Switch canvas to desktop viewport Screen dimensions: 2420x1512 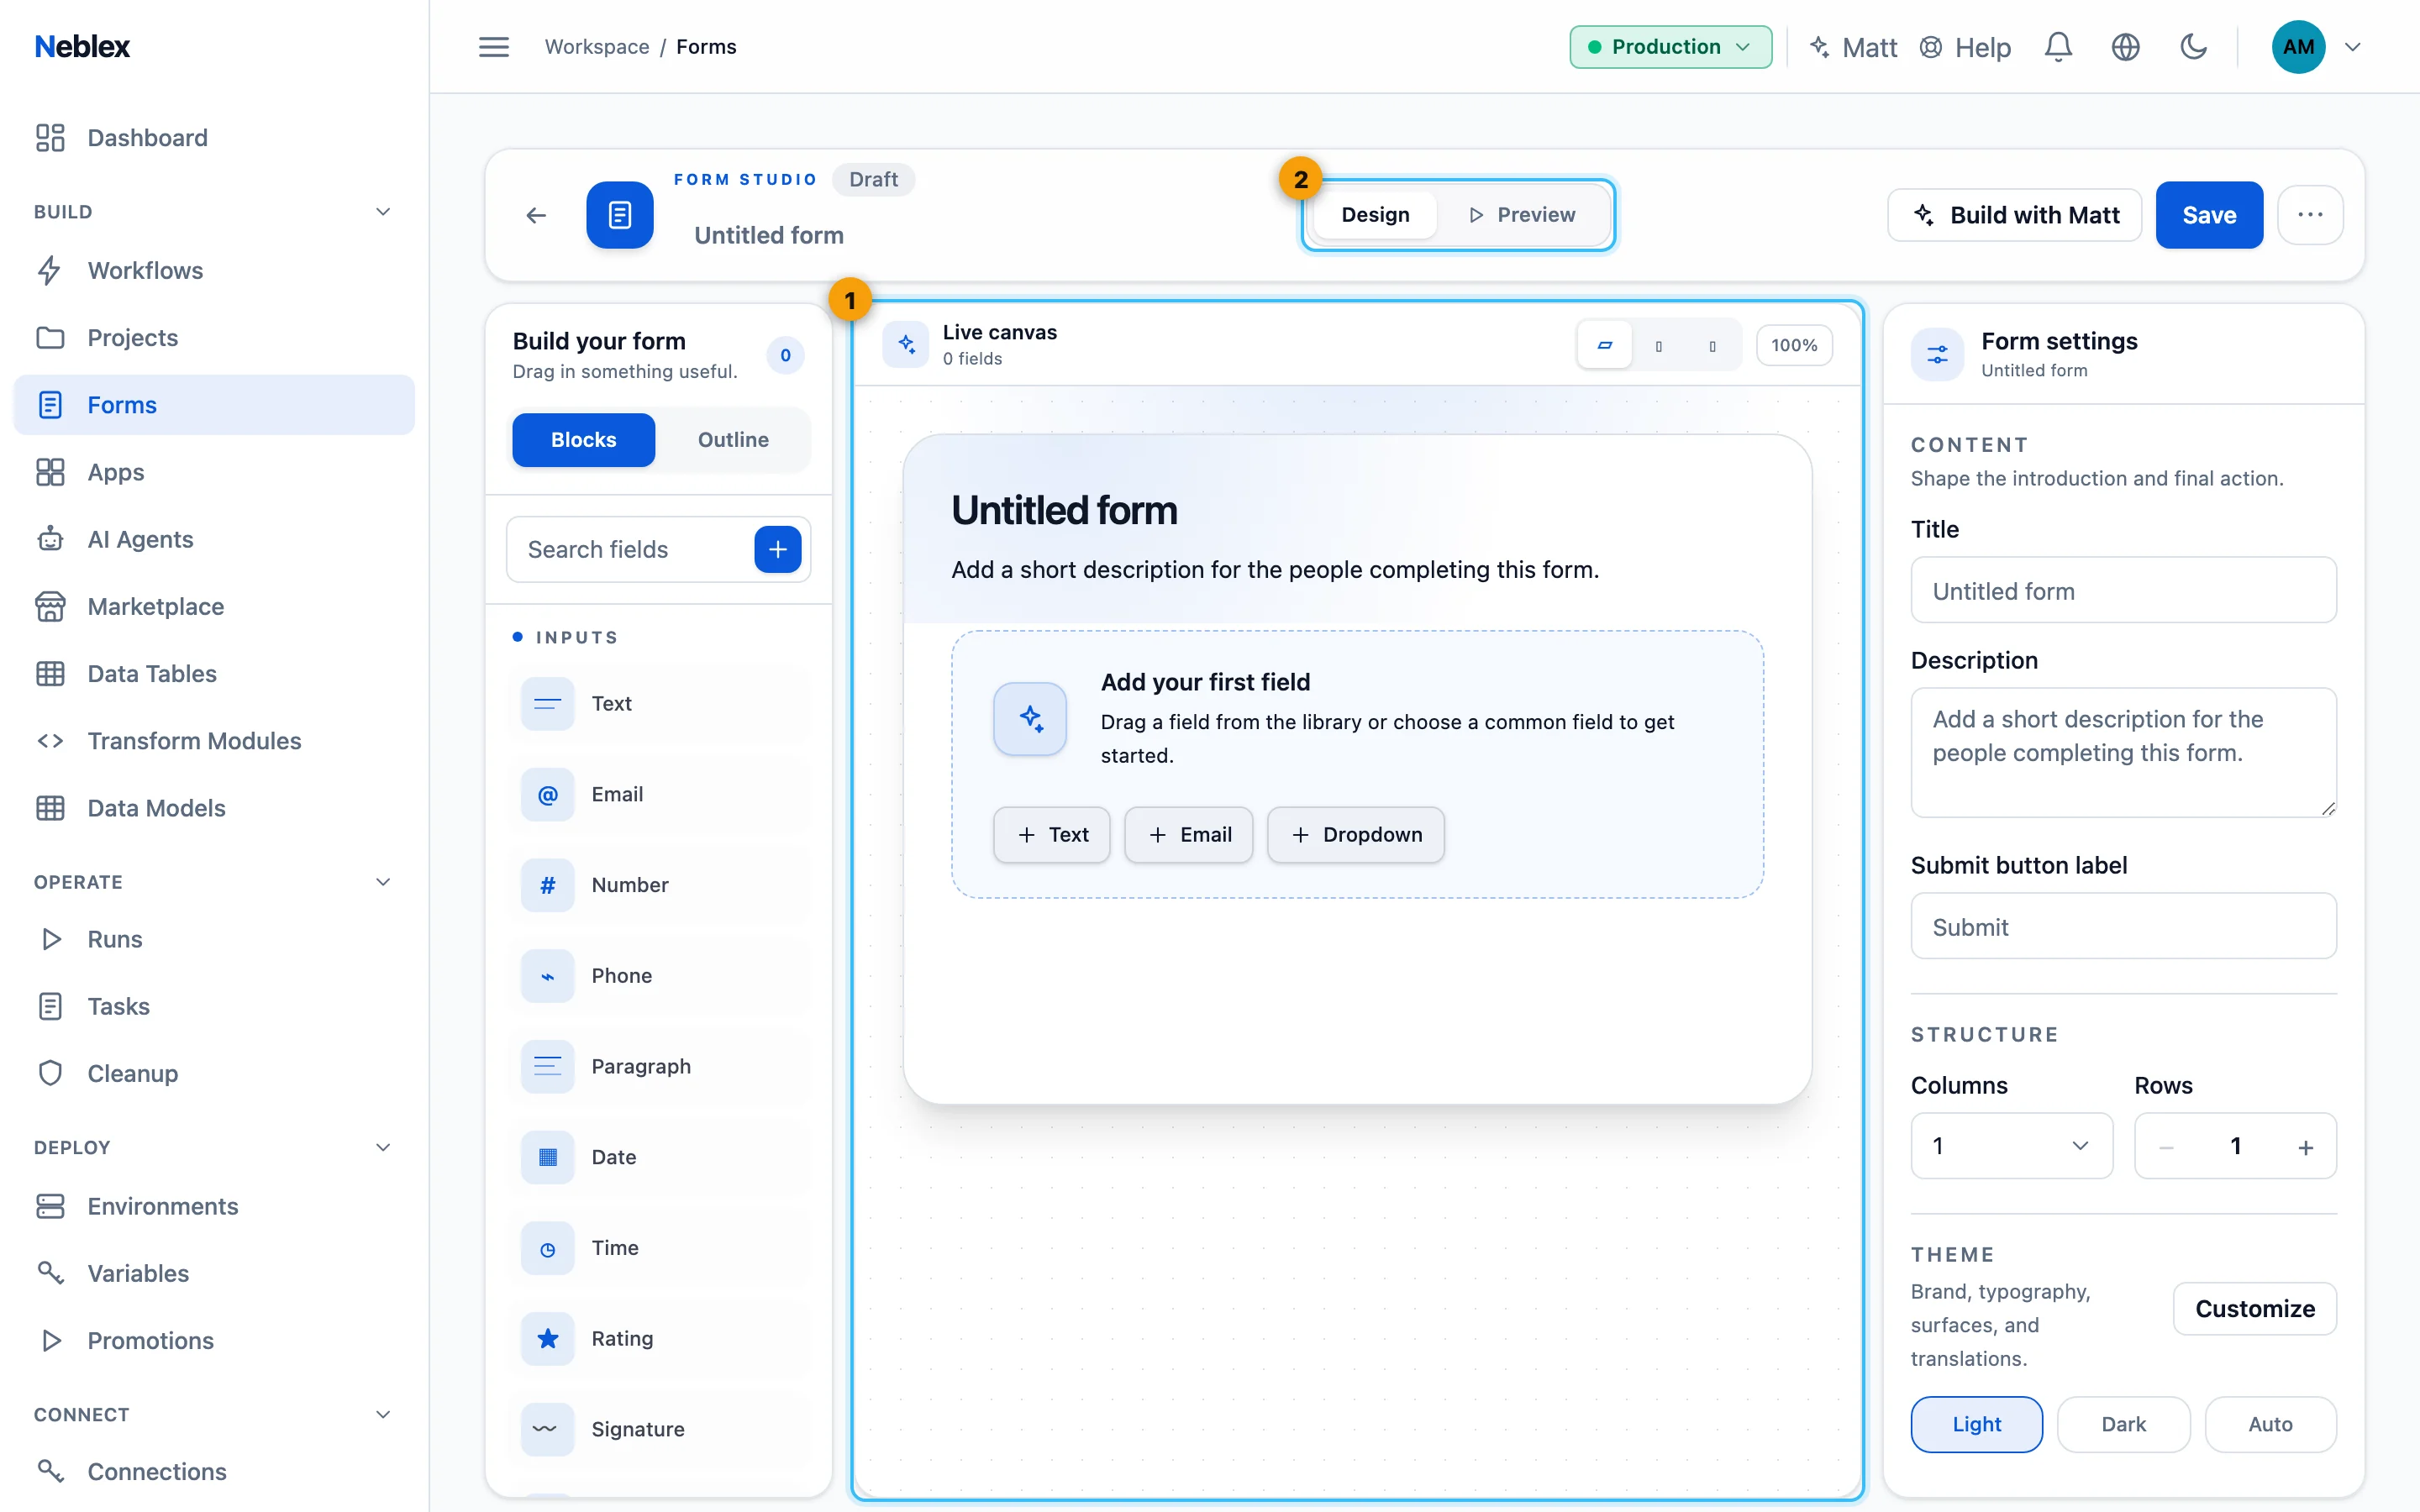pos(1605,345)
